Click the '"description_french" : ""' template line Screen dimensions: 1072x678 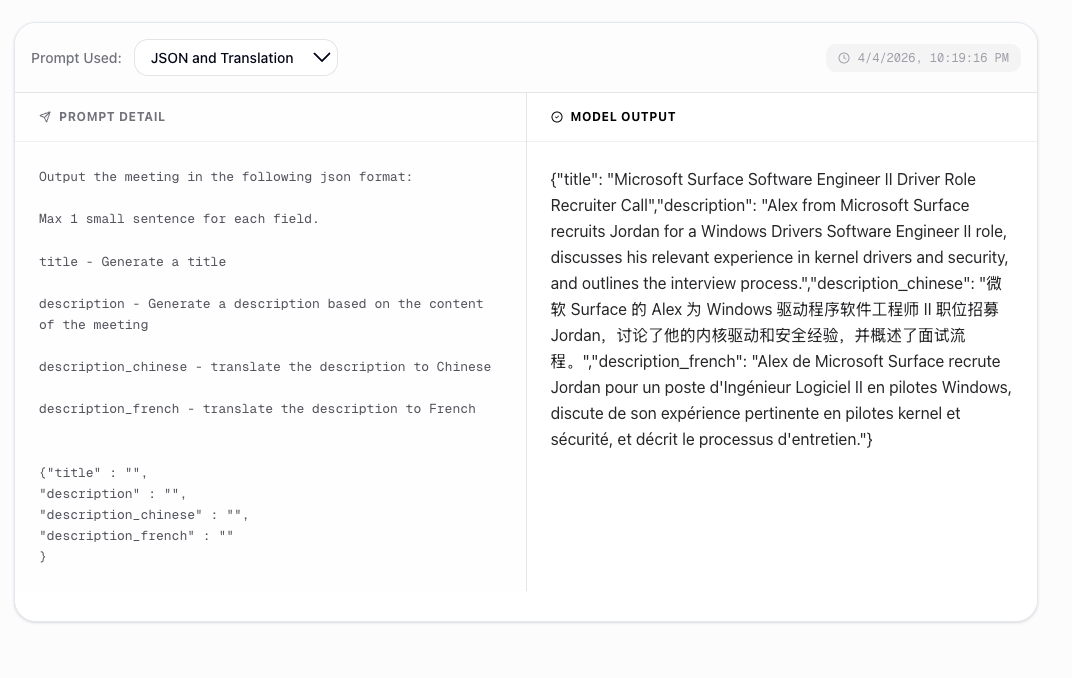[136, 537]
